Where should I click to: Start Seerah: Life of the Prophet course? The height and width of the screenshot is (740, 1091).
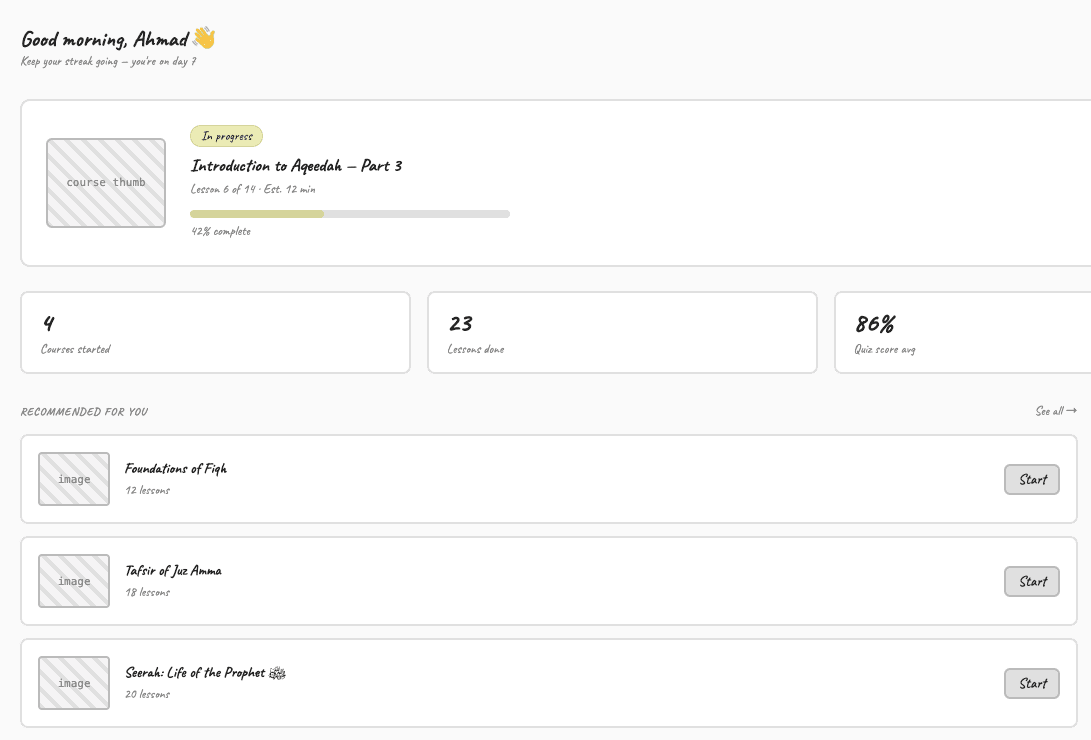click(1032, 684)
